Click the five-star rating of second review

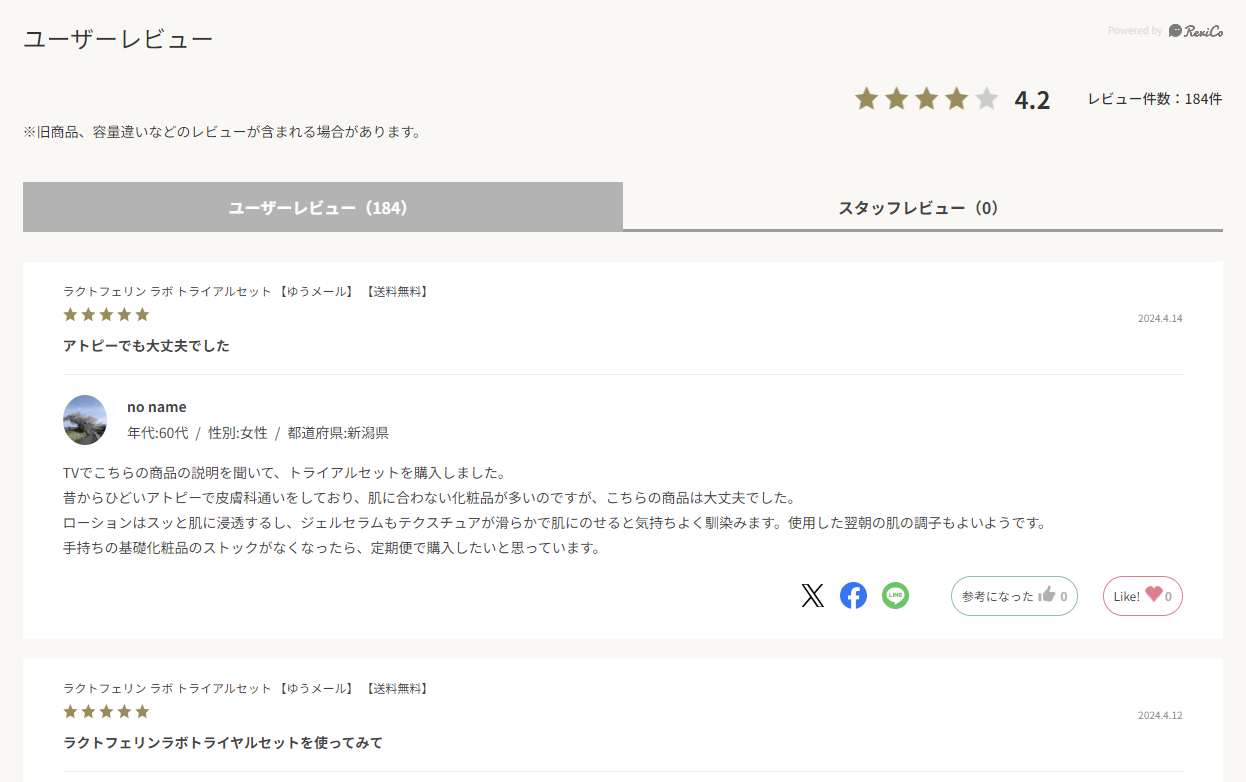pos(106,712)
